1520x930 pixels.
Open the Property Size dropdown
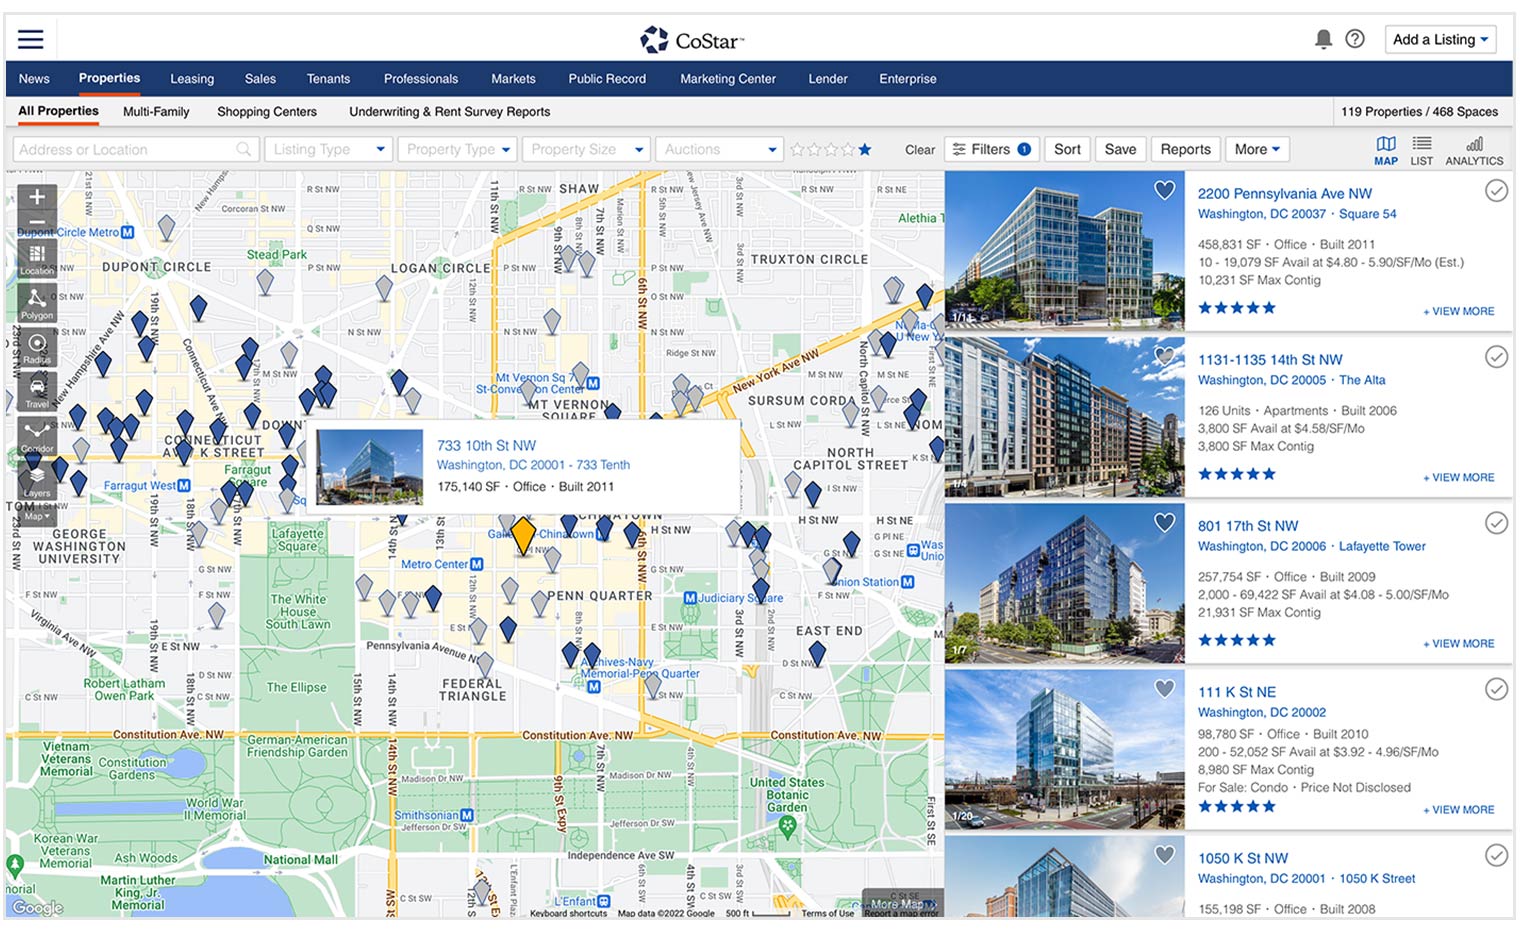point(586,150)
